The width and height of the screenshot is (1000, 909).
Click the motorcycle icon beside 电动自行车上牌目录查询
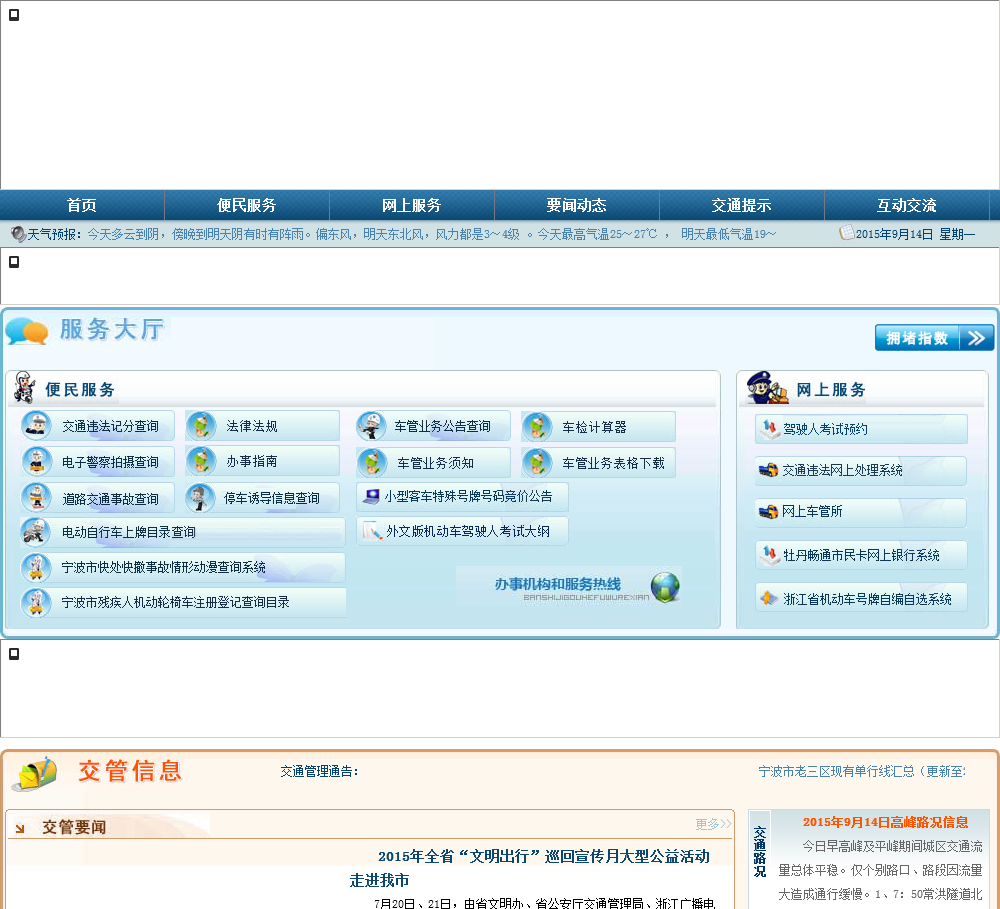pyautogui.click(x=35, y=531)
